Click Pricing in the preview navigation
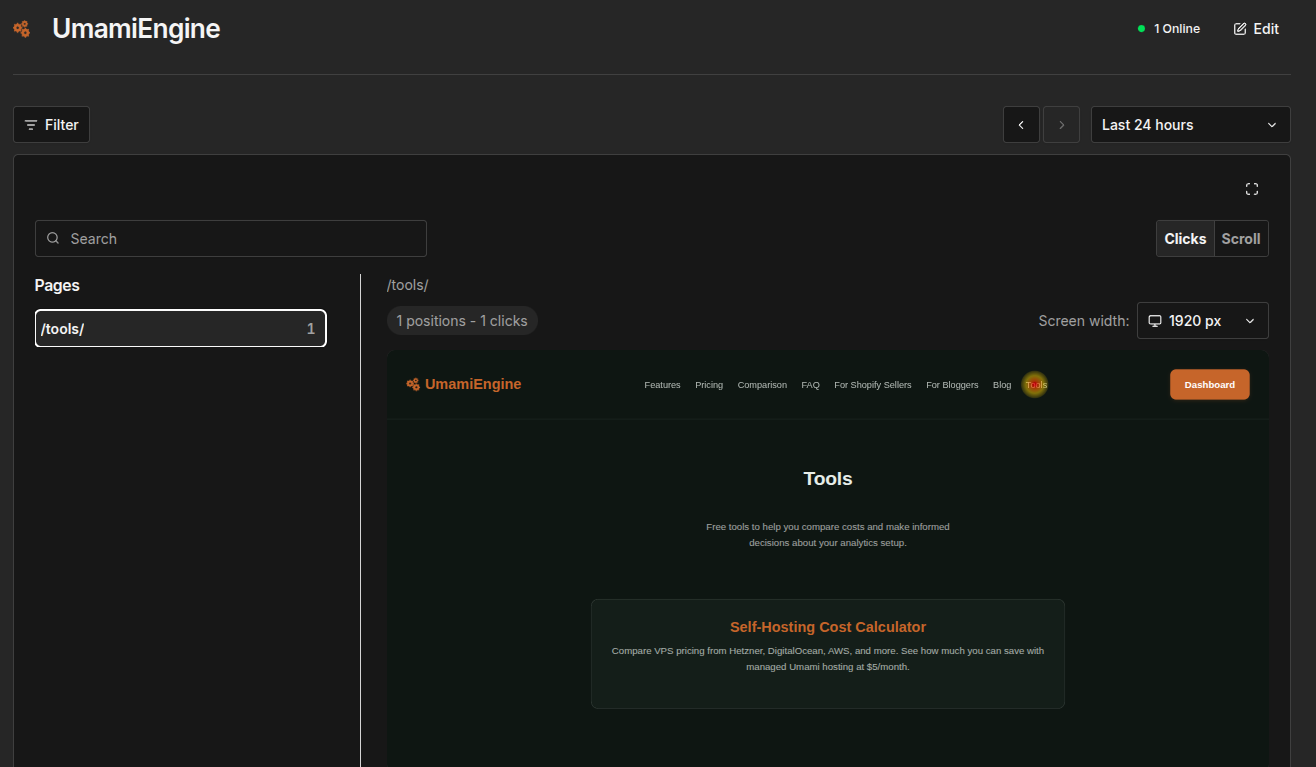The height and width of the screenshot is (767, 1316). 709,385
